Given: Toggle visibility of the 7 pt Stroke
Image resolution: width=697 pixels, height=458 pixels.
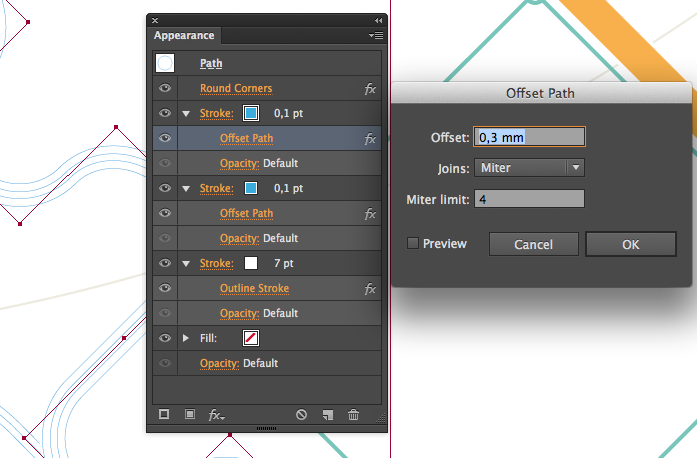Looking at the screenshot, I should click(x=164, y=264).
